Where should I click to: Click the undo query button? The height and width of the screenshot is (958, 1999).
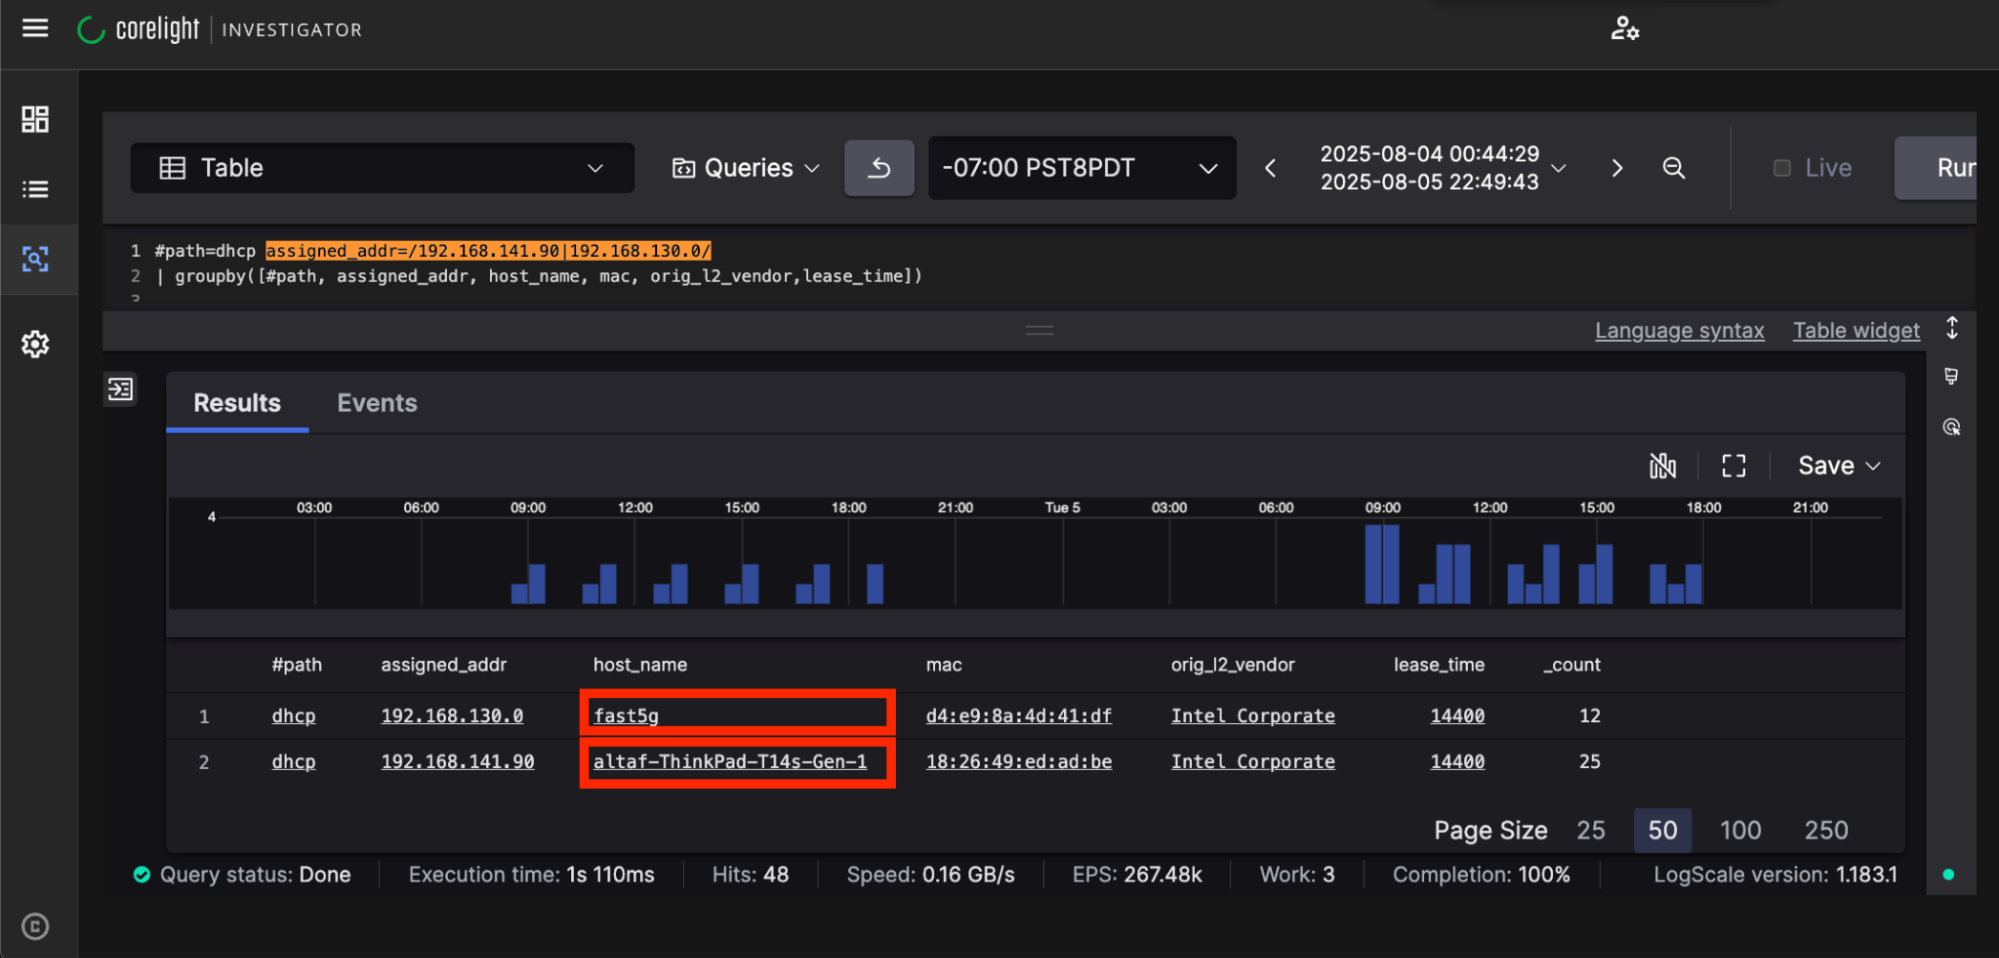click(879, 168)
